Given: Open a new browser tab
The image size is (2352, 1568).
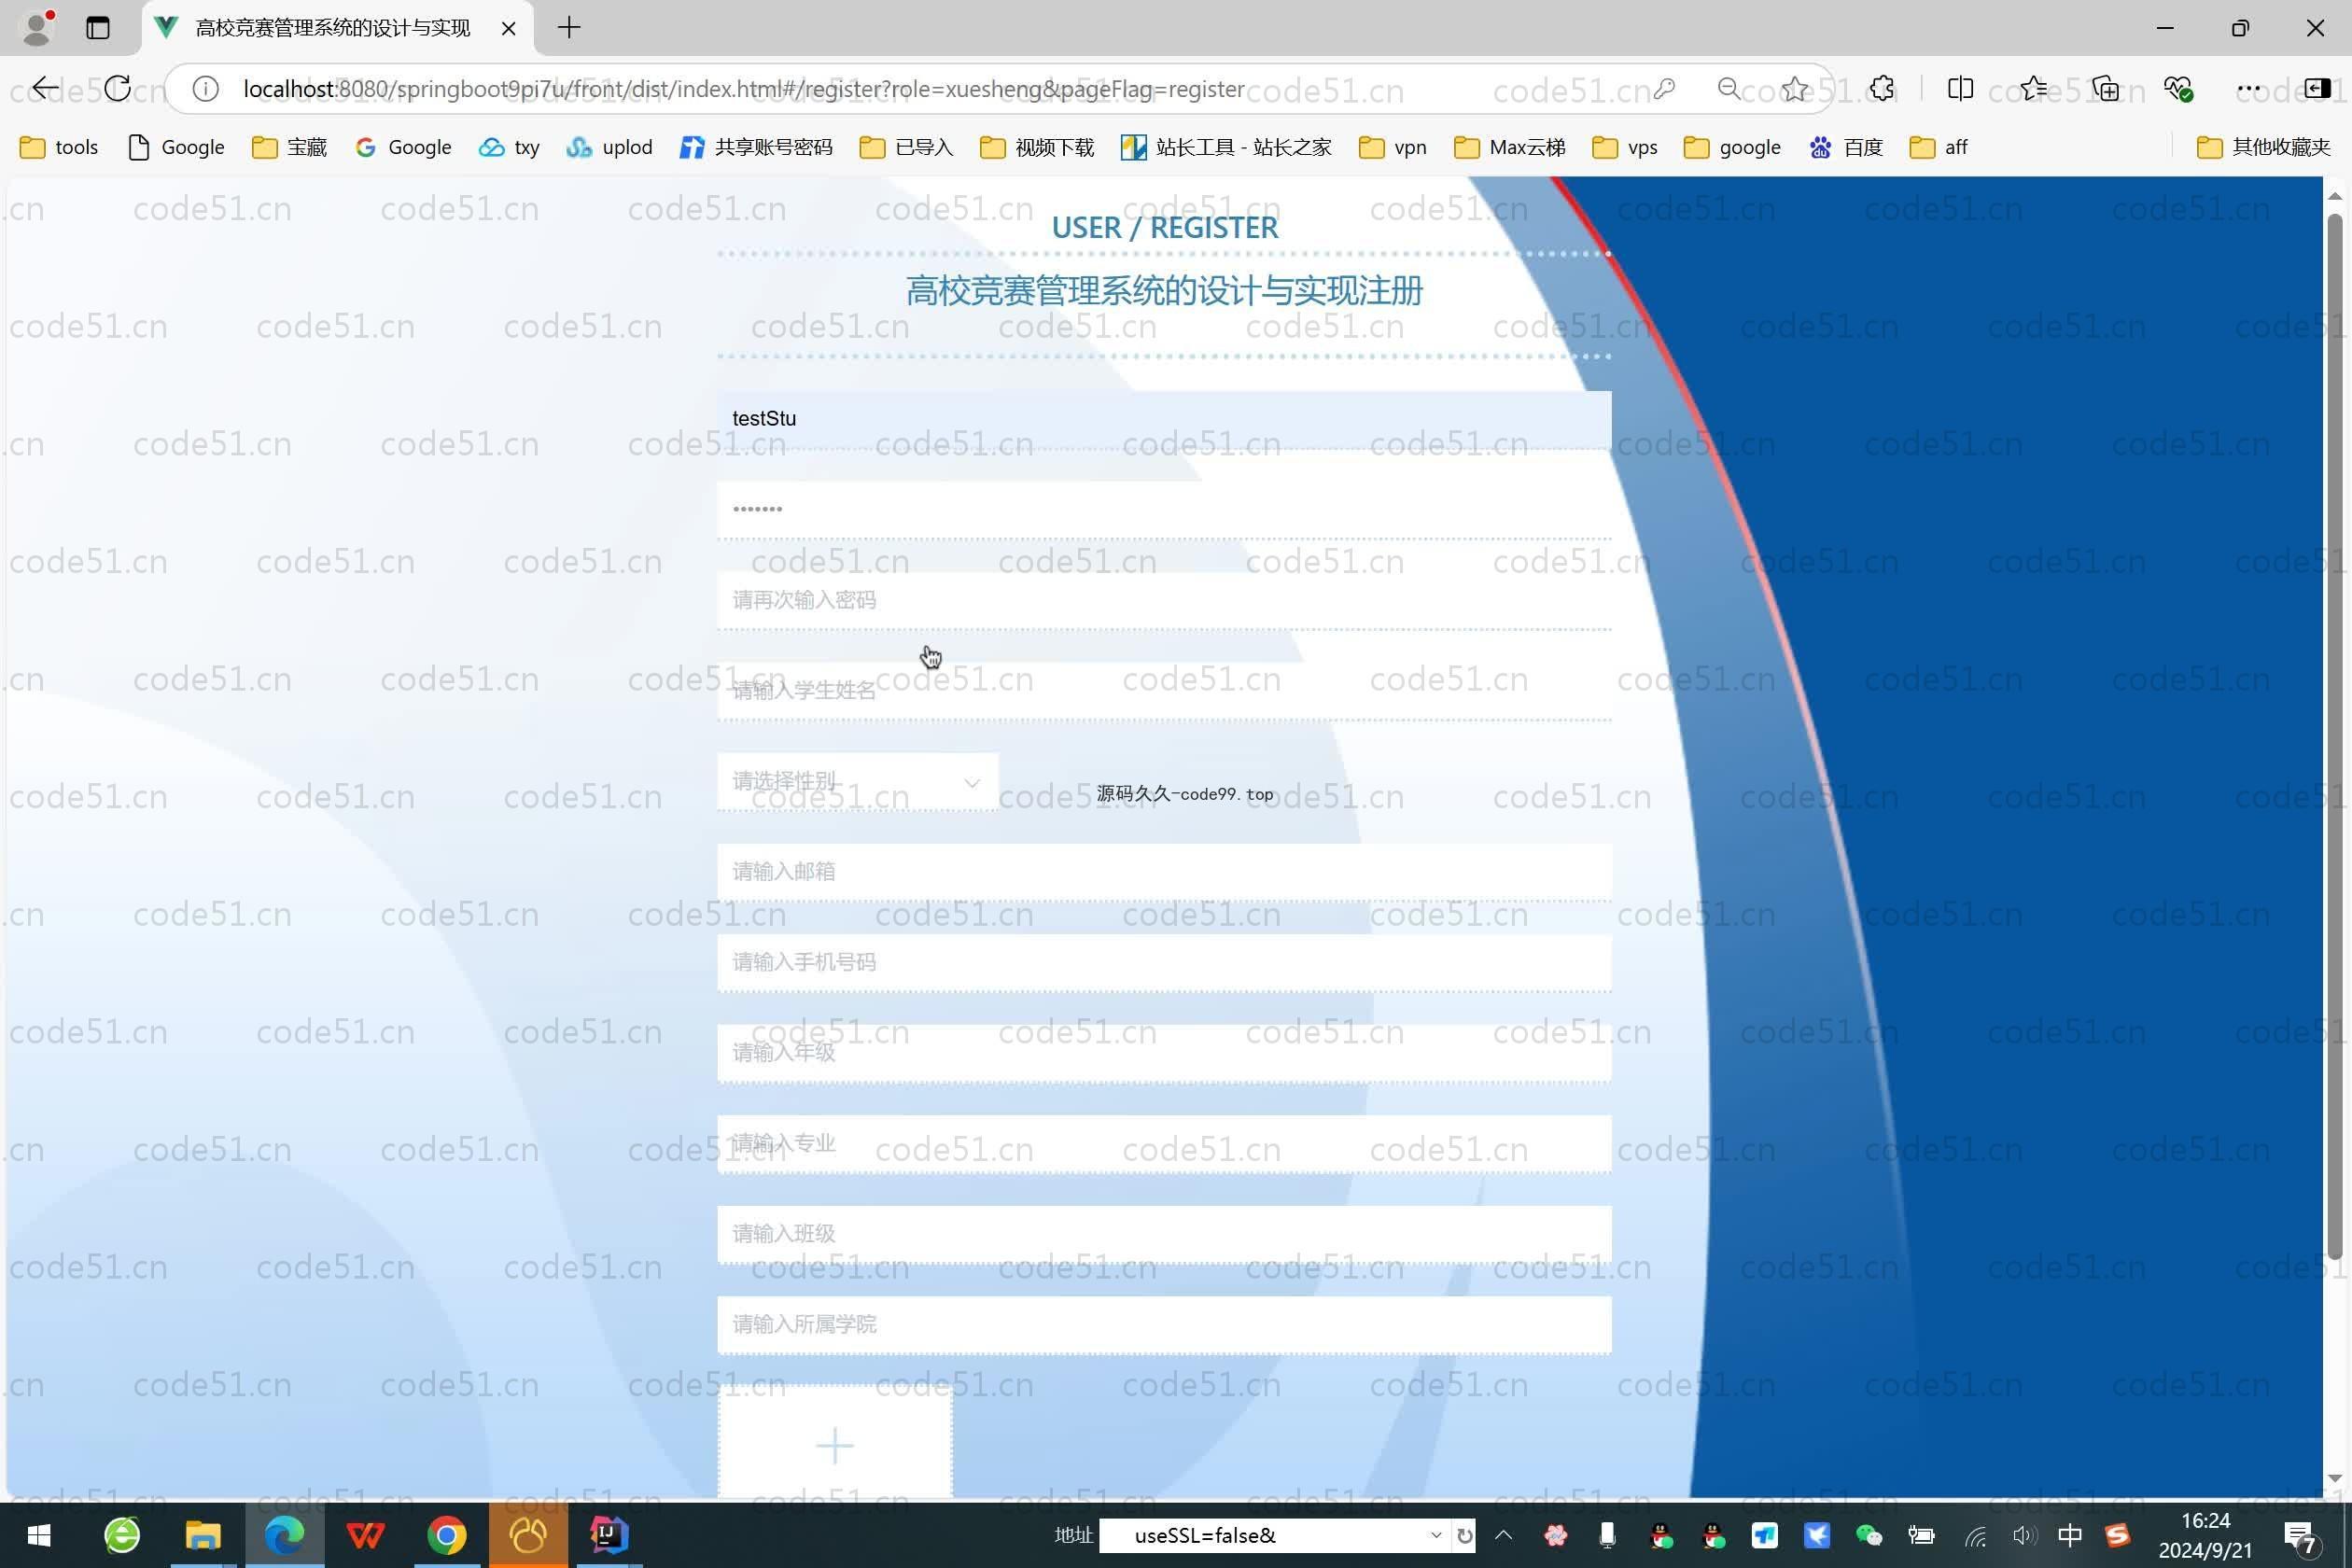Looking at the screenshot, I should point(569,28).
